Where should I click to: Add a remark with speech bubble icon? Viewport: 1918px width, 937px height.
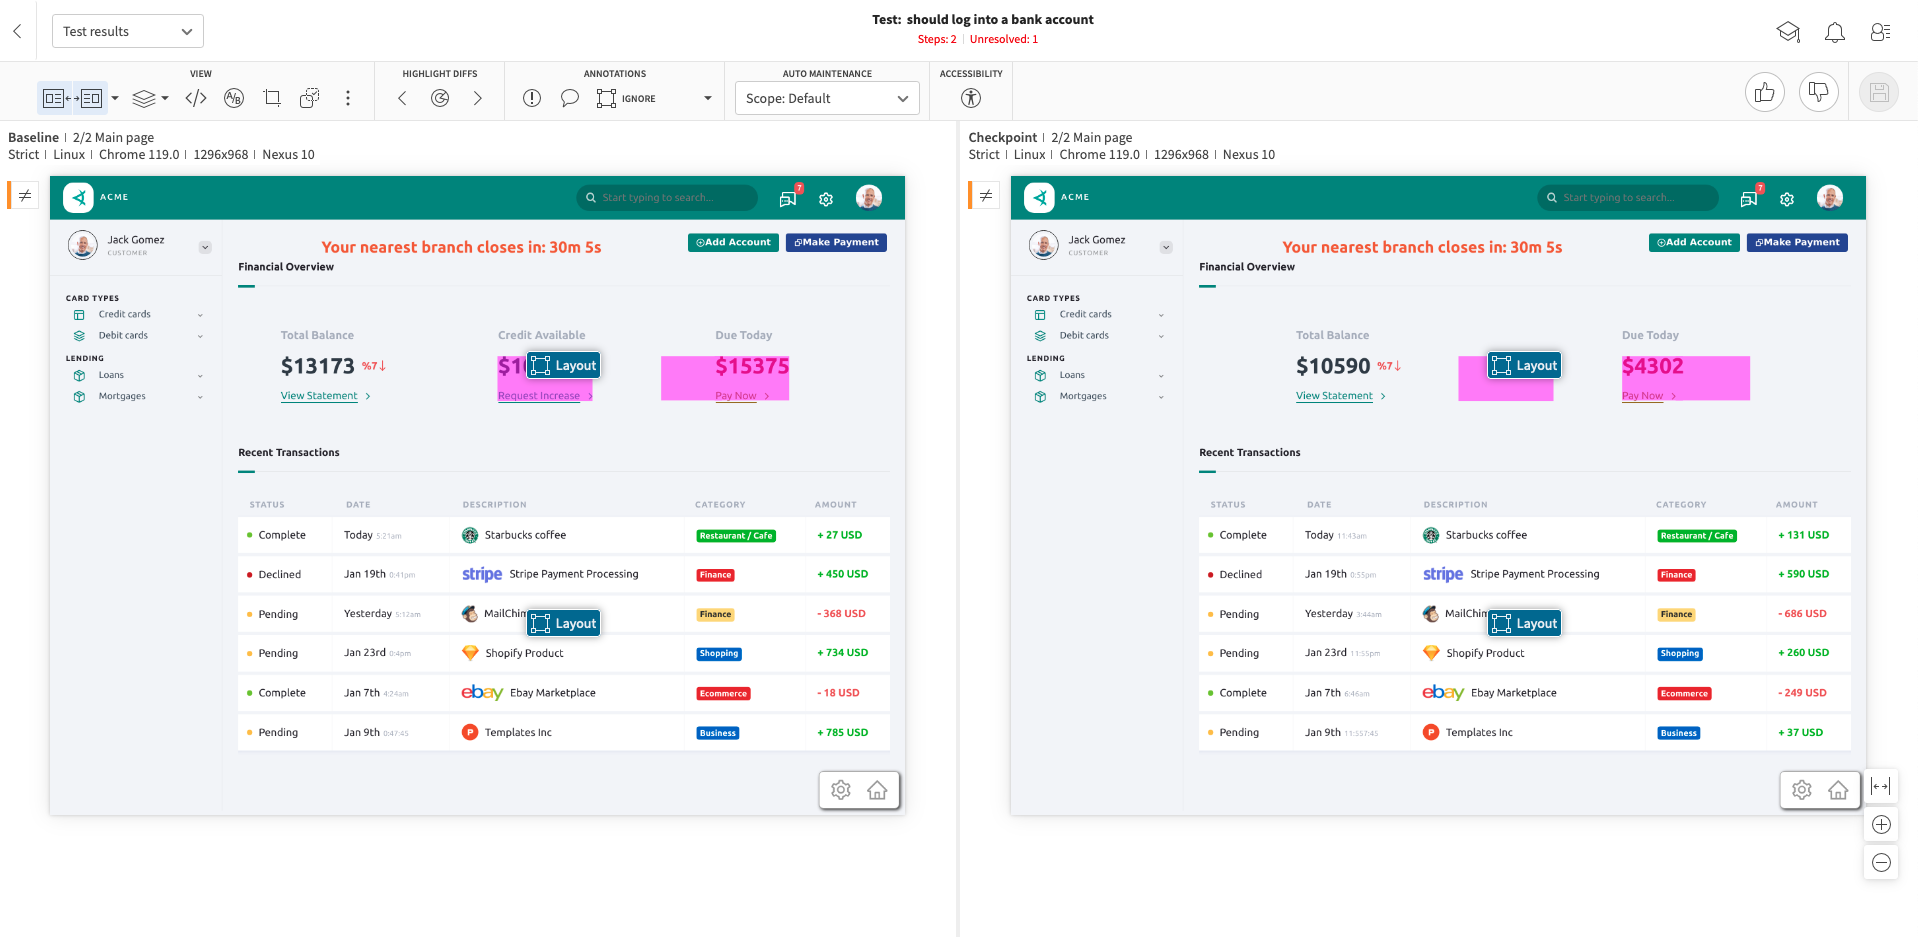coord(569,98)
